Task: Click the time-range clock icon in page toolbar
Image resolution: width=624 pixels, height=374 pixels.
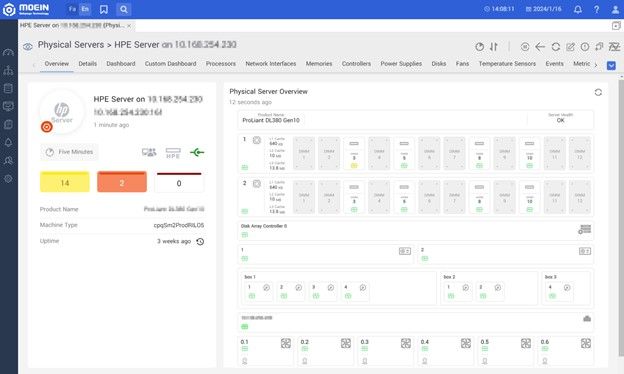Action: [x=480, y=47]
